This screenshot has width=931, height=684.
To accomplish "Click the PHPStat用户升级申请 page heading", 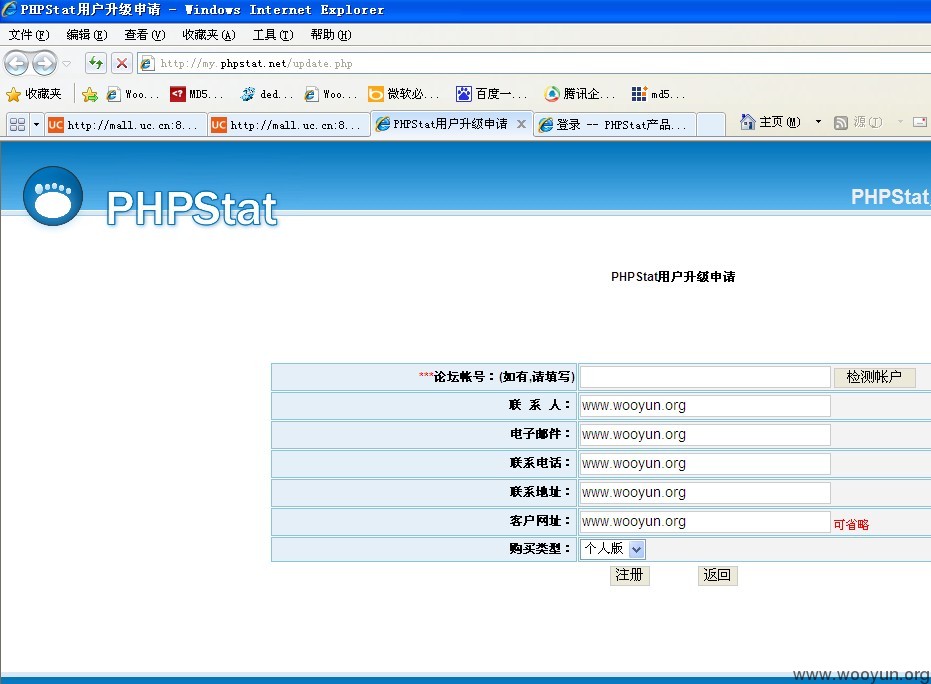I will [673, 277].
